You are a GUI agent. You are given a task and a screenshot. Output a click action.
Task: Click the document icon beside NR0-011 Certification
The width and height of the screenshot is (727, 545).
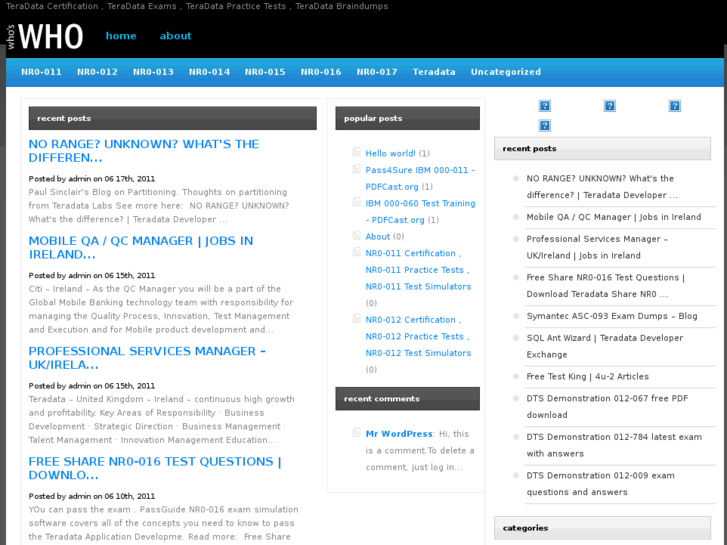tap(357, 252)
